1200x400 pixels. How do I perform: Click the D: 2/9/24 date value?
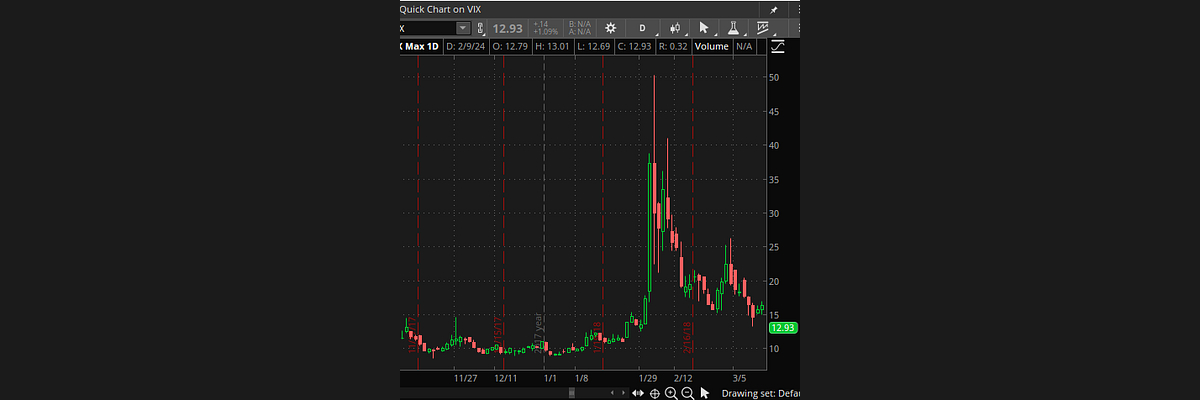point(465,46)
